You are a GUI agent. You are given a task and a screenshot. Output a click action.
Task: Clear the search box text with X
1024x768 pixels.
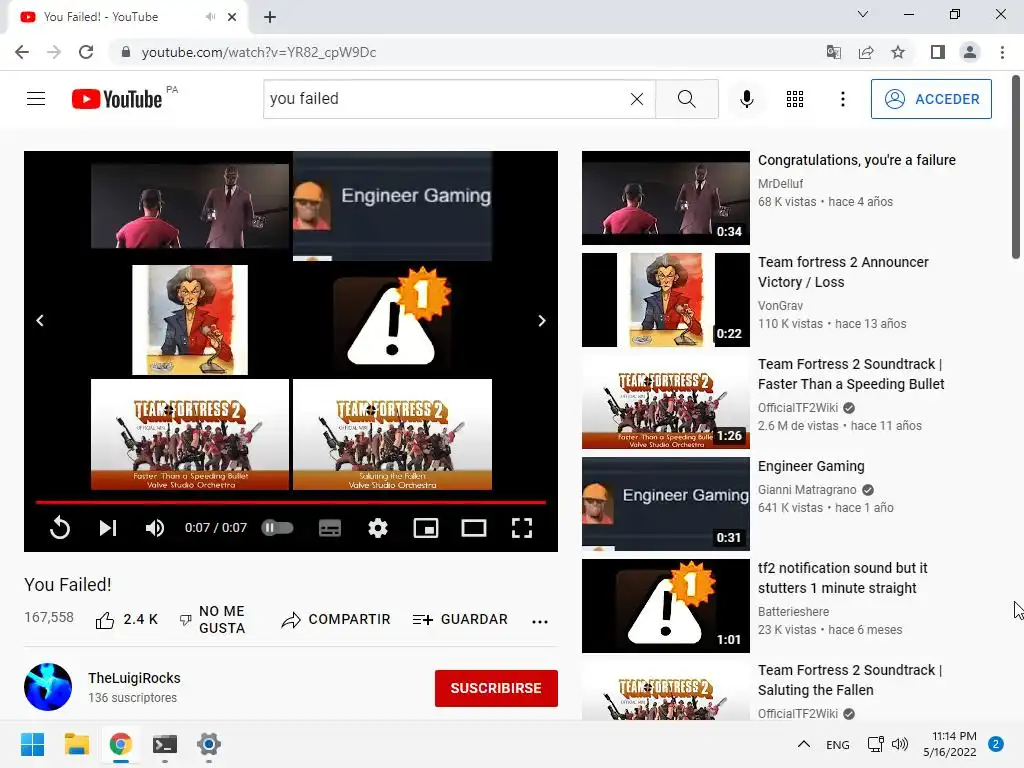pos(637,99)
